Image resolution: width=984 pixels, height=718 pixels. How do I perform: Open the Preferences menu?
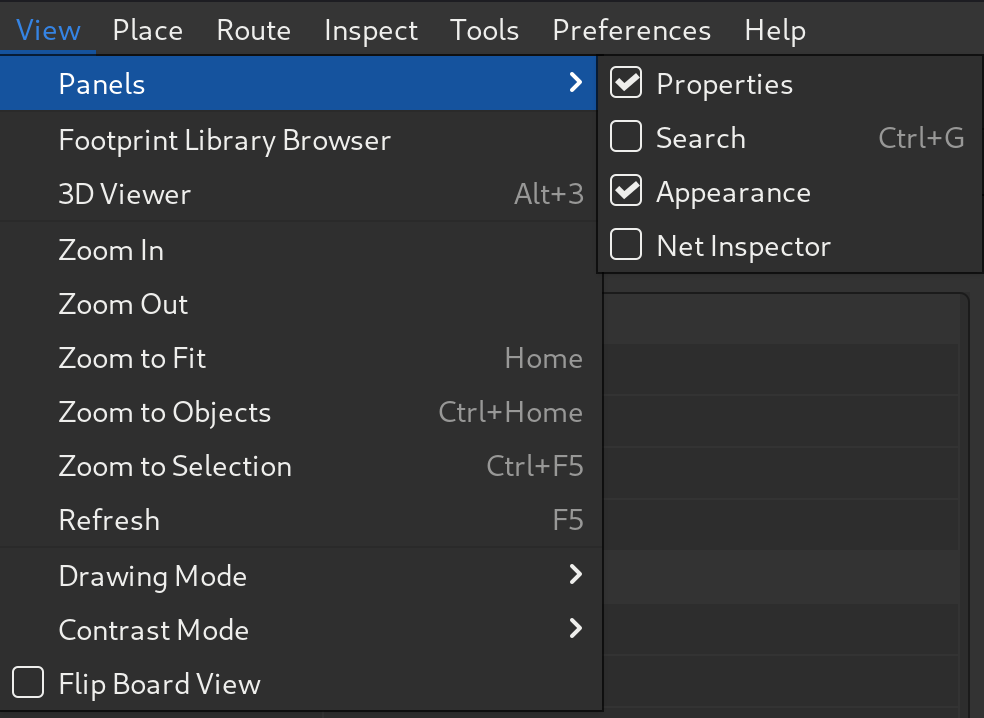(631, 30)
